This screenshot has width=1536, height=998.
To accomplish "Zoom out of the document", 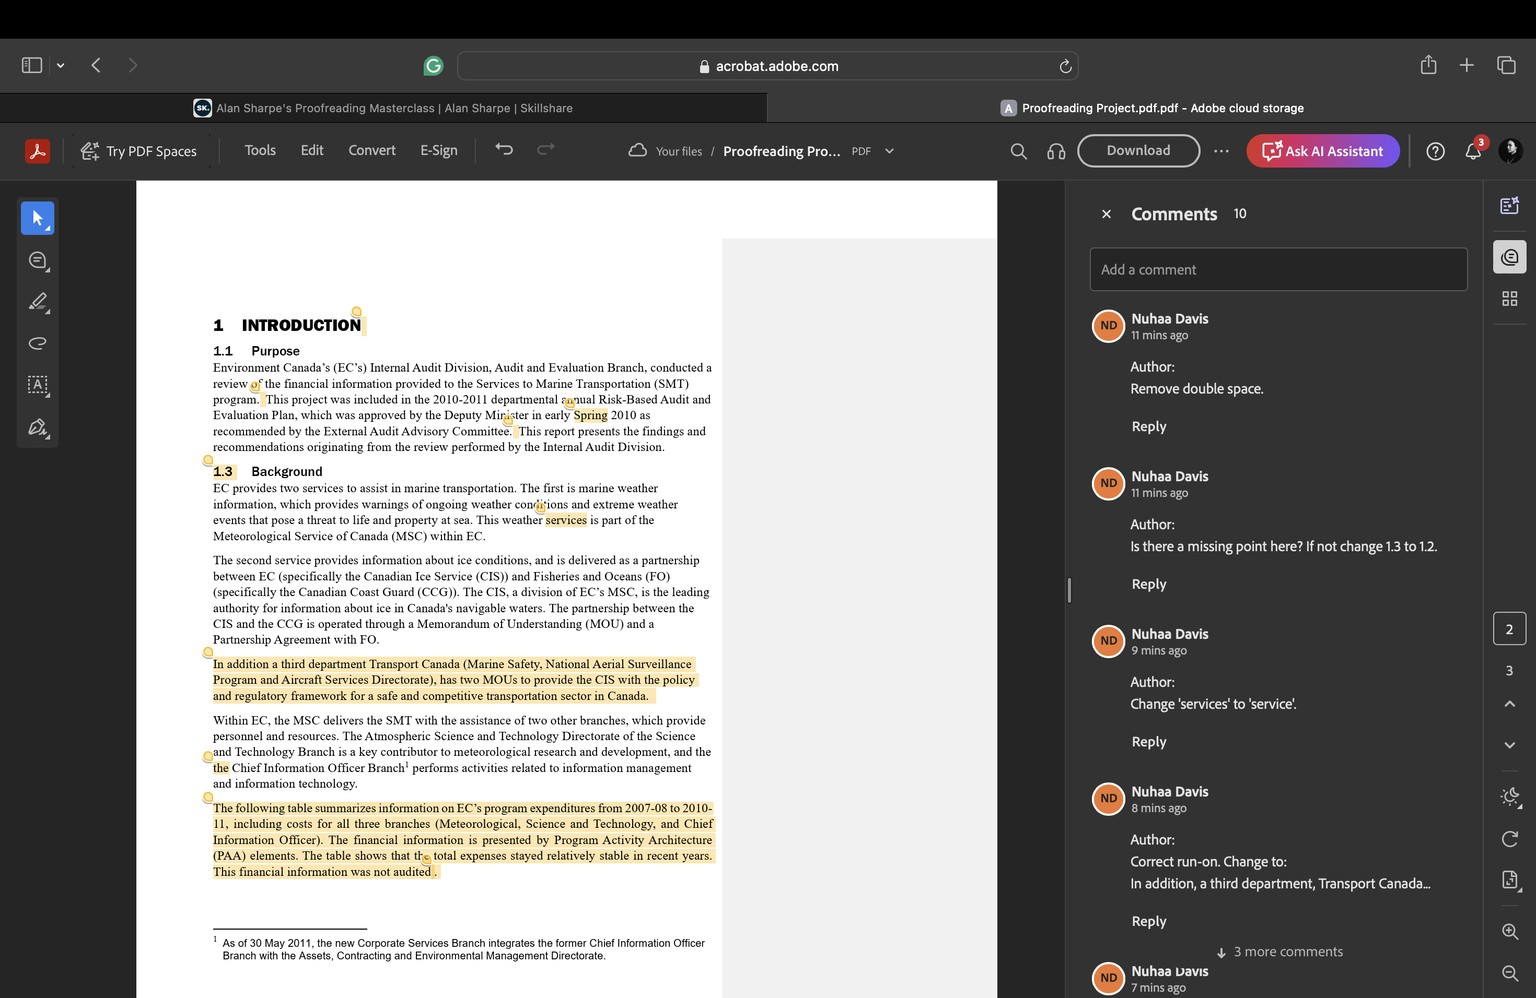I will pos(1510,973).
